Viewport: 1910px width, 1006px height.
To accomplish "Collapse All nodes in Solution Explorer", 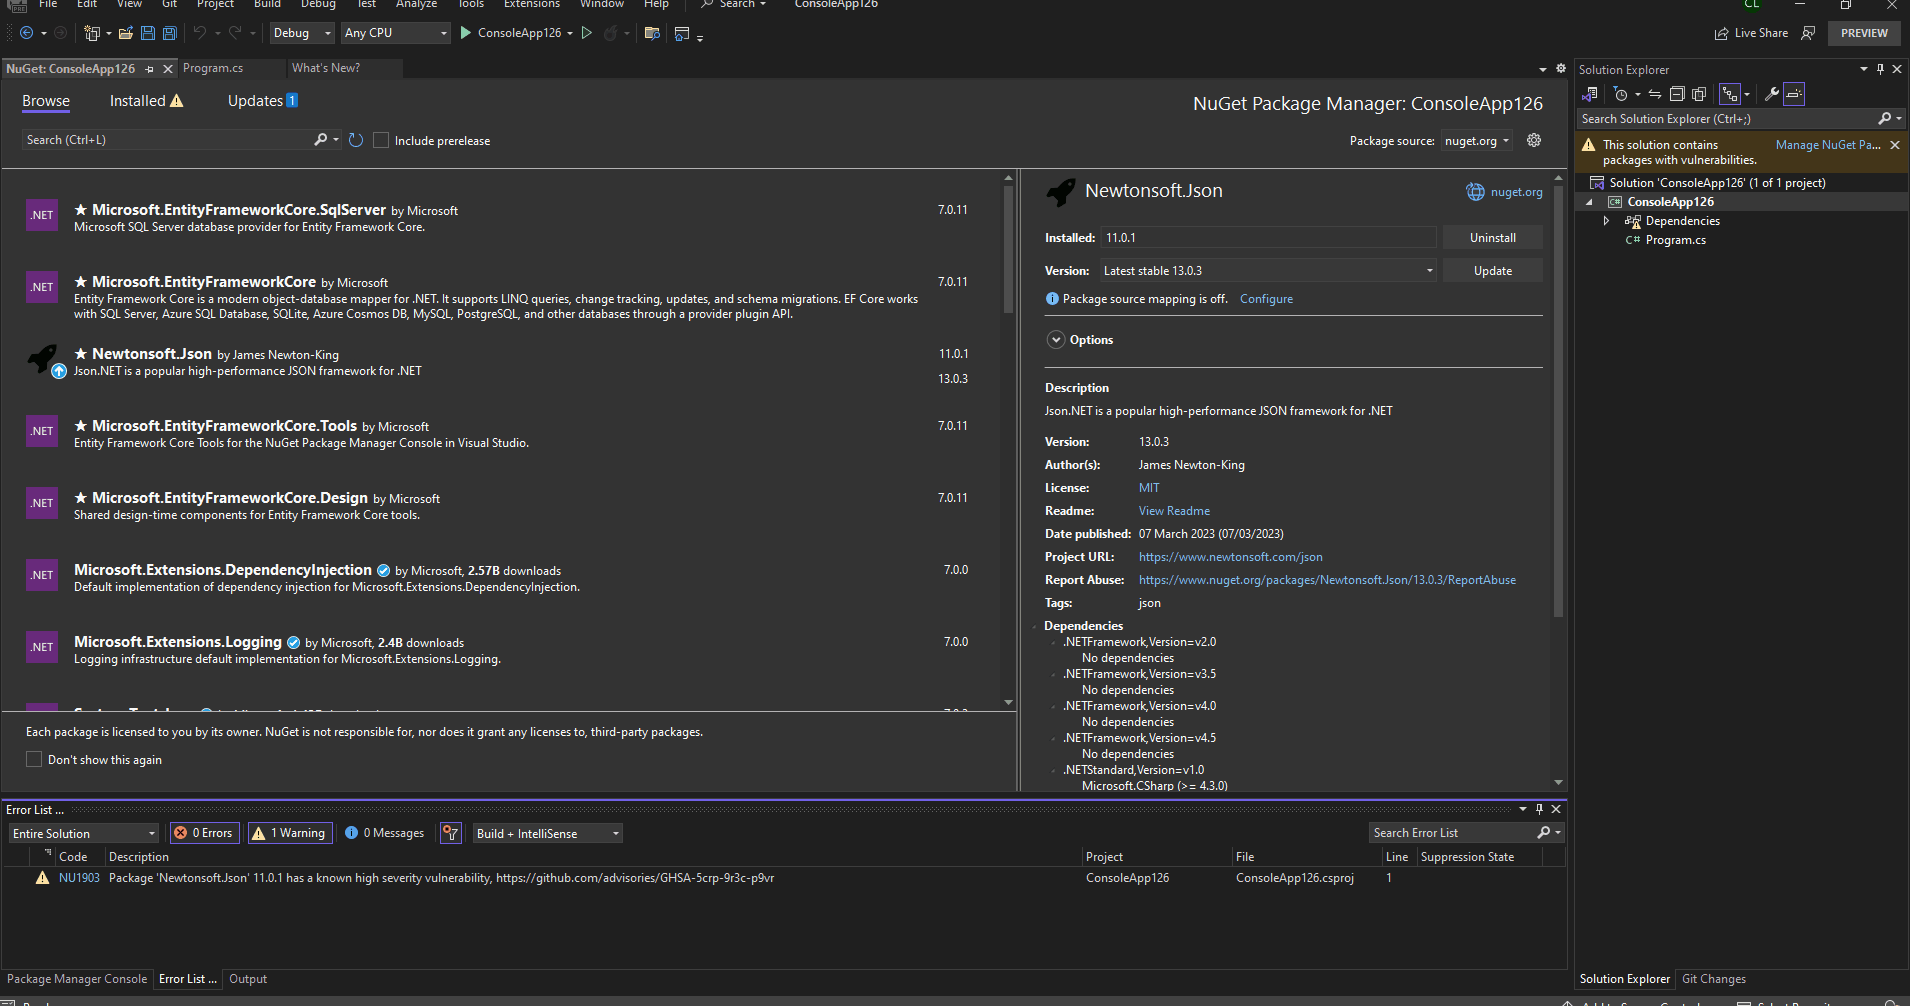I will pyautogui.click(x=1677, y=94).
